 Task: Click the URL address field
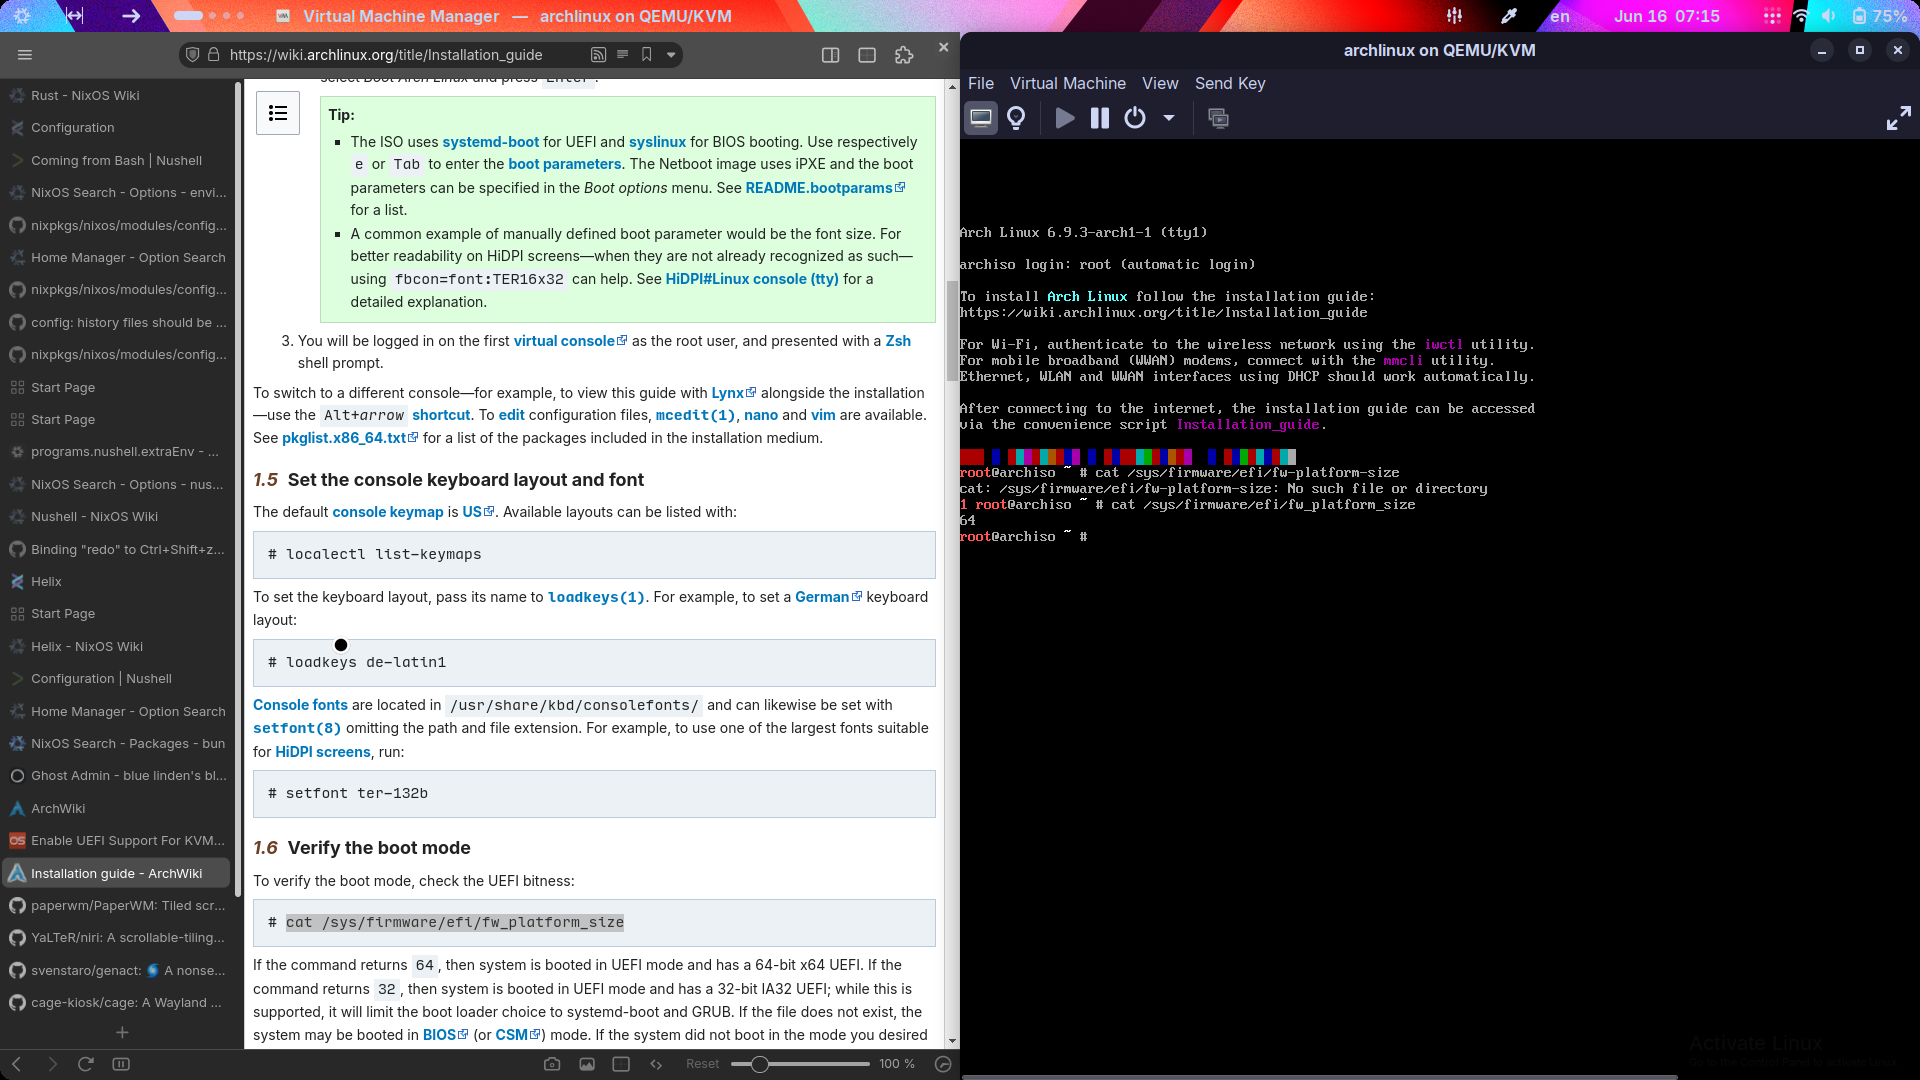coord(386,55)
